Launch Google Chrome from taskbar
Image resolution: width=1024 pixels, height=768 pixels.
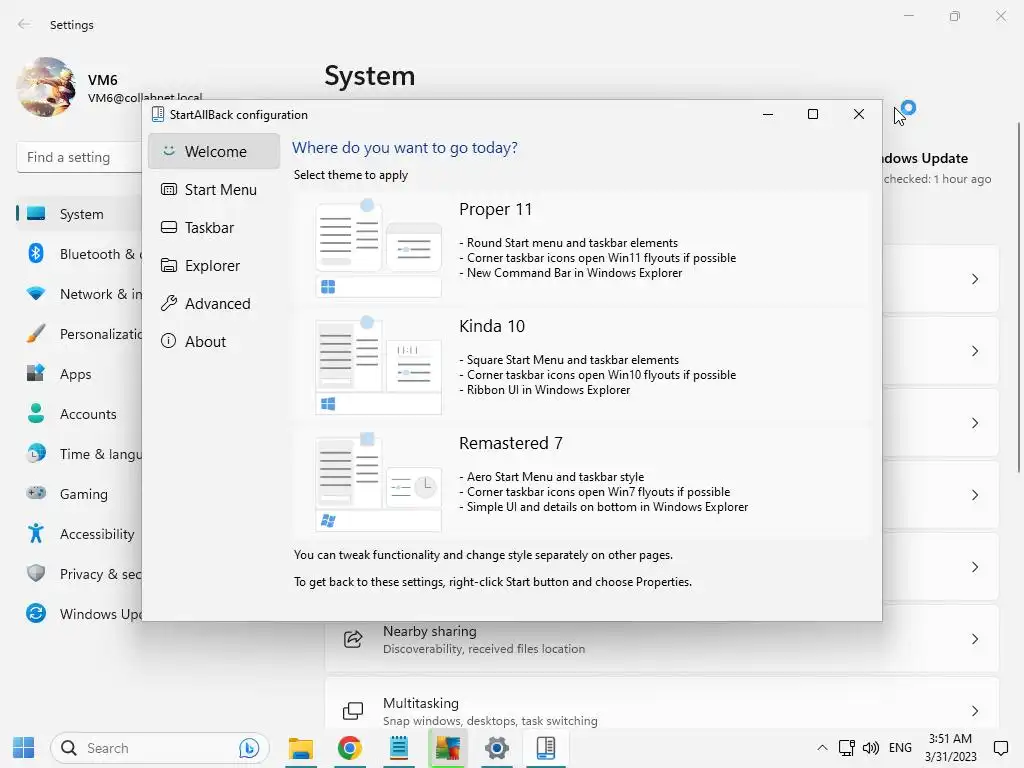(x=349, y=748)
